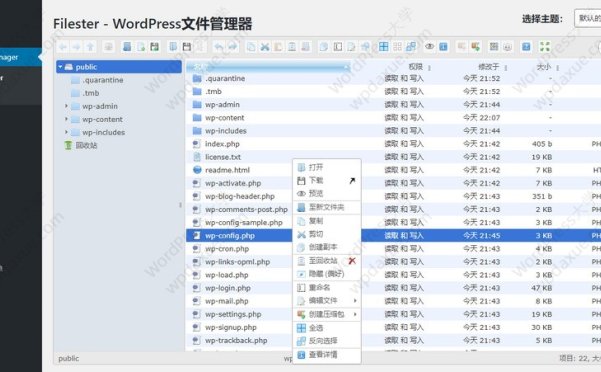Choose 剪切 in the context menu
The height and width of the screenshot is (372, 601).
click(x=327, y=234)
